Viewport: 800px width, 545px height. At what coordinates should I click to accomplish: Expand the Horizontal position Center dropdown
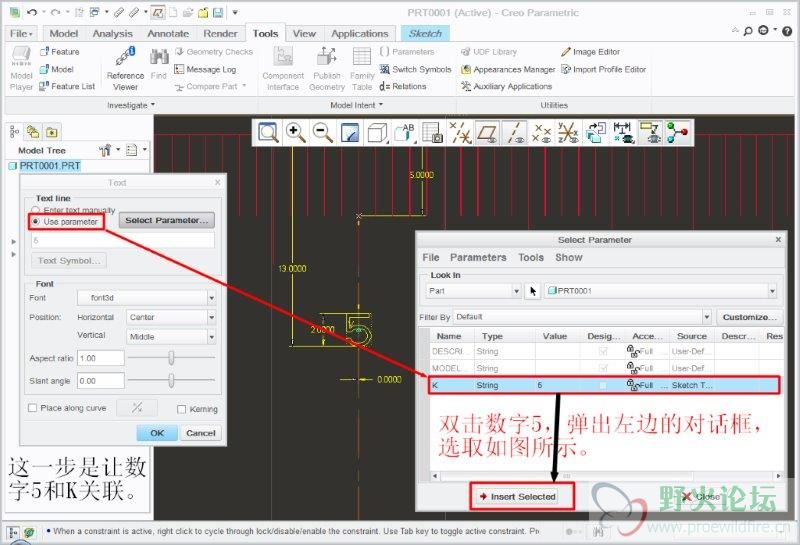pyautogui.click(x=170, y=317)
